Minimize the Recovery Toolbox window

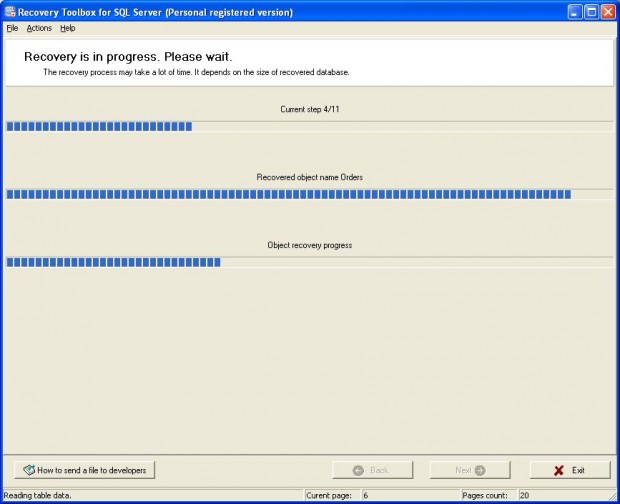pos(575,12)
